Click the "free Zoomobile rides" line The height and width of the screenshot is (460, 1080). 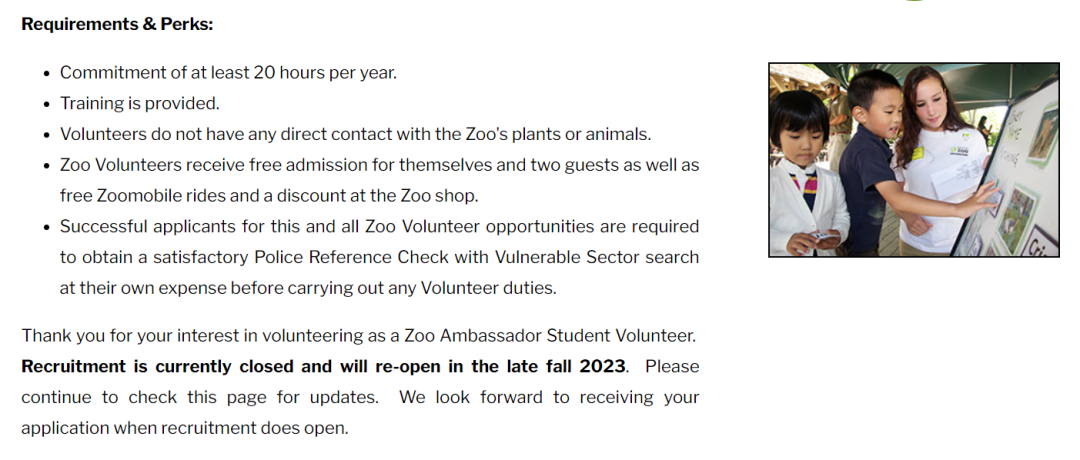269,196
